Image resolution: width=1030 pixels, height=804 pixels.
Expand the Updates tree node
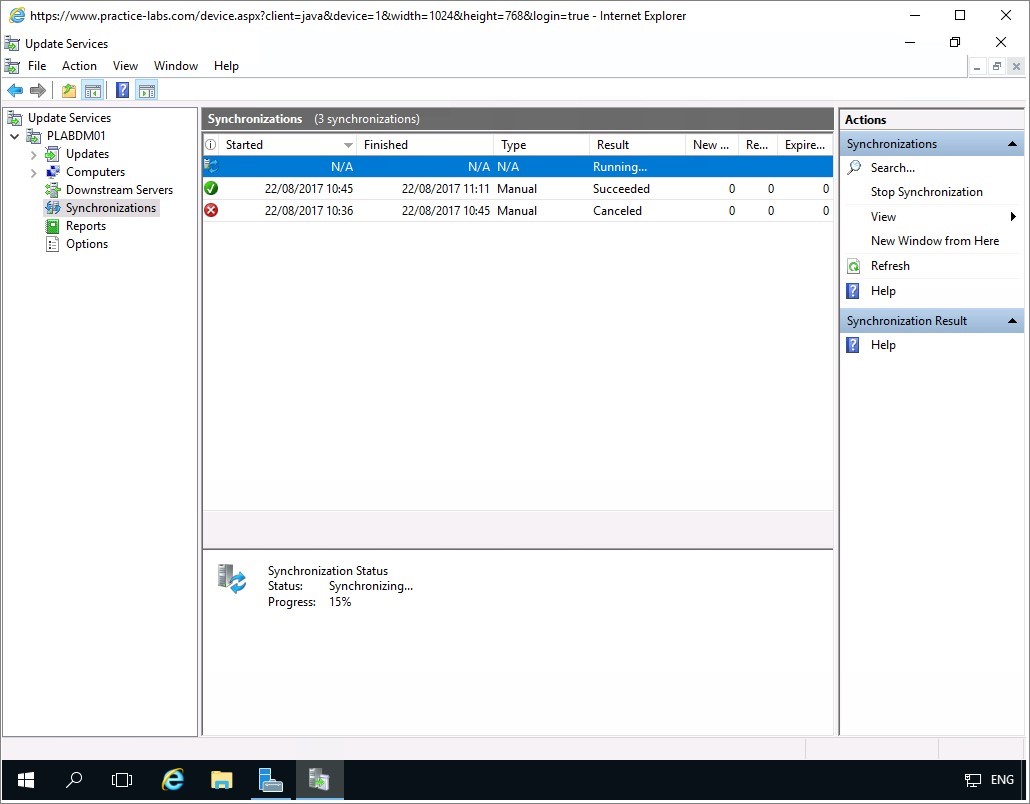[33, 155]
